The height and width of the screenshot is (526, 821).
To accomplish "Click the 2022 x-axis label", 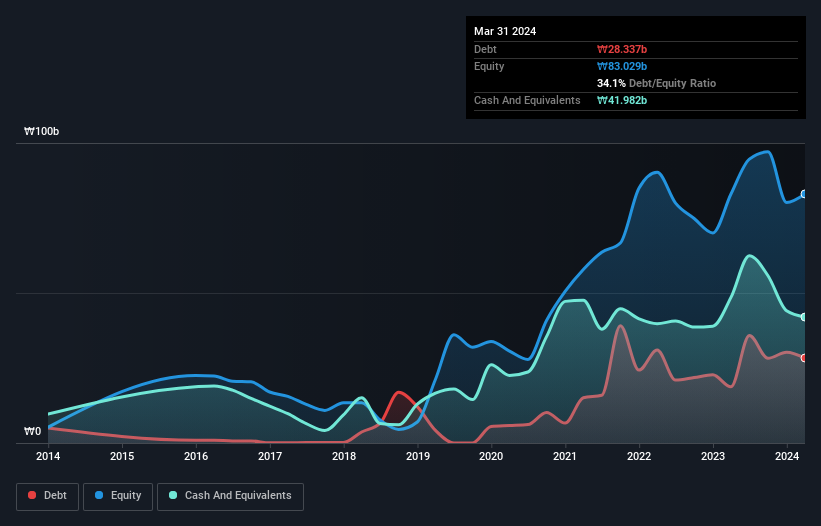I will pos(639,456).
